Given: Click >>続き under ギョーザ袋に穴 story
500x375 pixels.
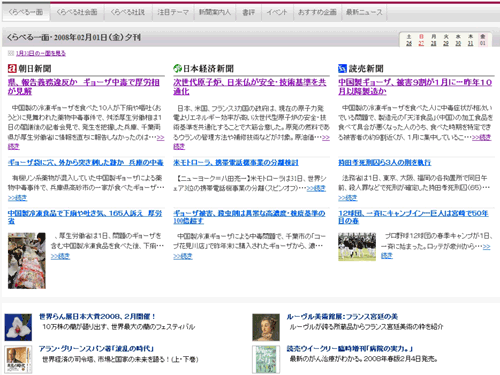Looking at the screenshot, I should pyautogui.click(x=17, y=198).
